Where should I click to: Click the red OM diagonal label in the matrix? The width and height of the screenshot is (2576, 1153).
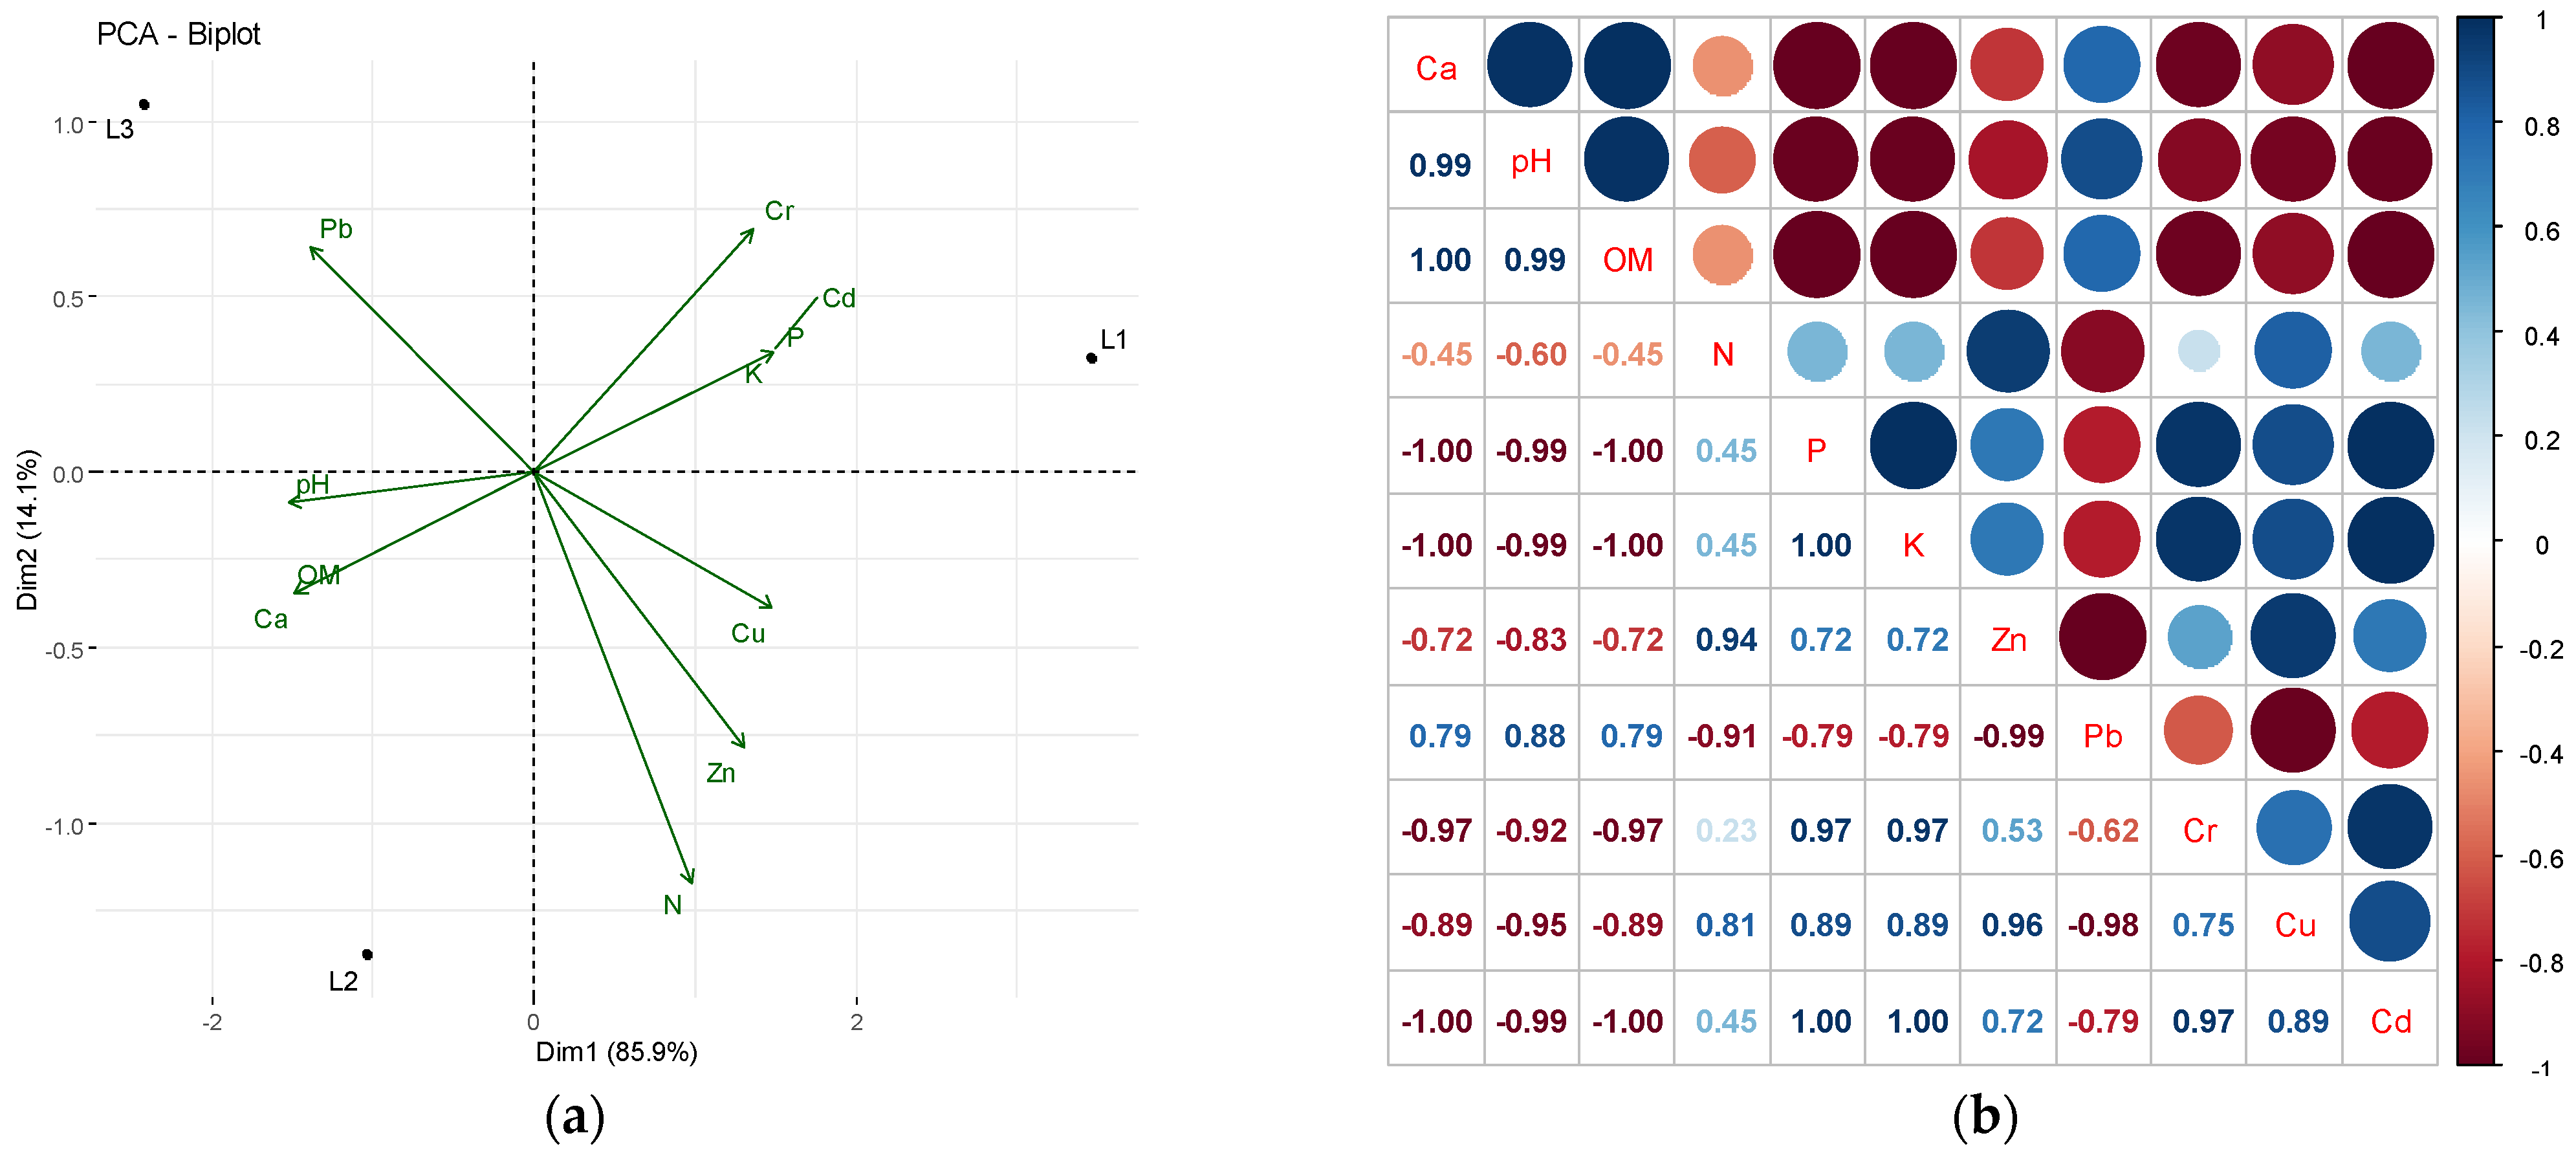coord(1627,260)
